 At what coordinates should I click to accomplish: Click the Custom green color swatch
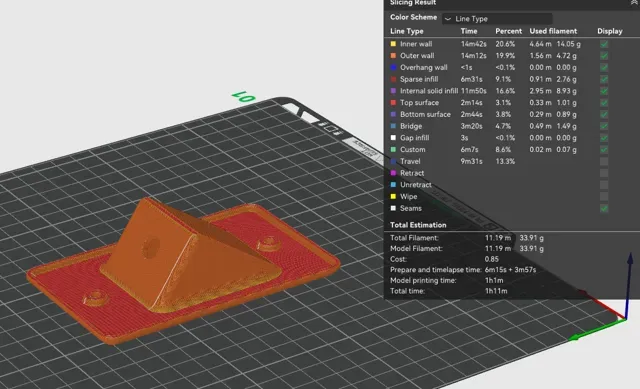point(393,149)
